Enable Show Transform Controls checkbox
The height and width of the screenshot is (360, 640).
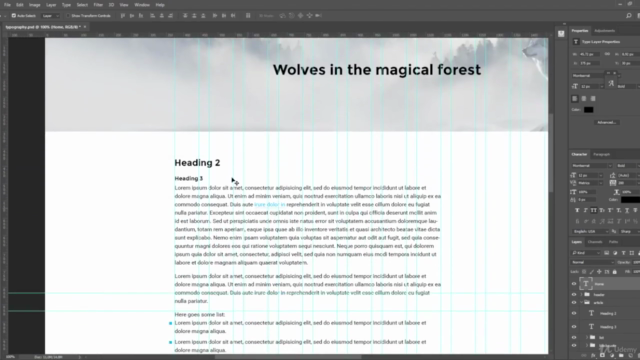(x=68, y=16)
